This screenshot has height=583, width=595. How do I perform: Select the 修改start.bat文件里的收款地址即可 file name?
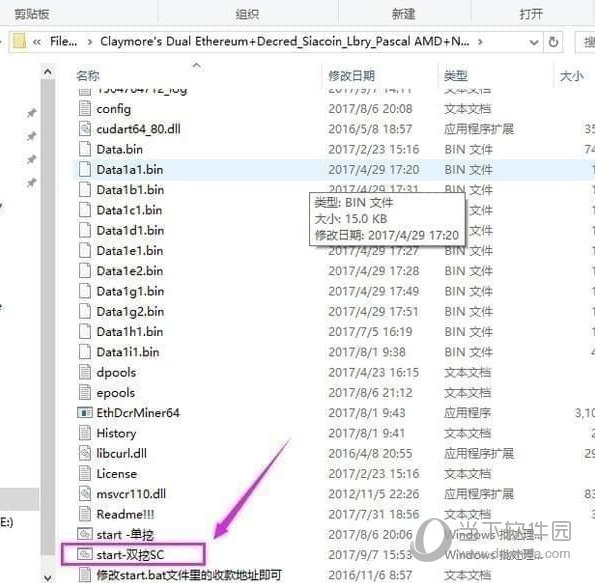[189, 575]
